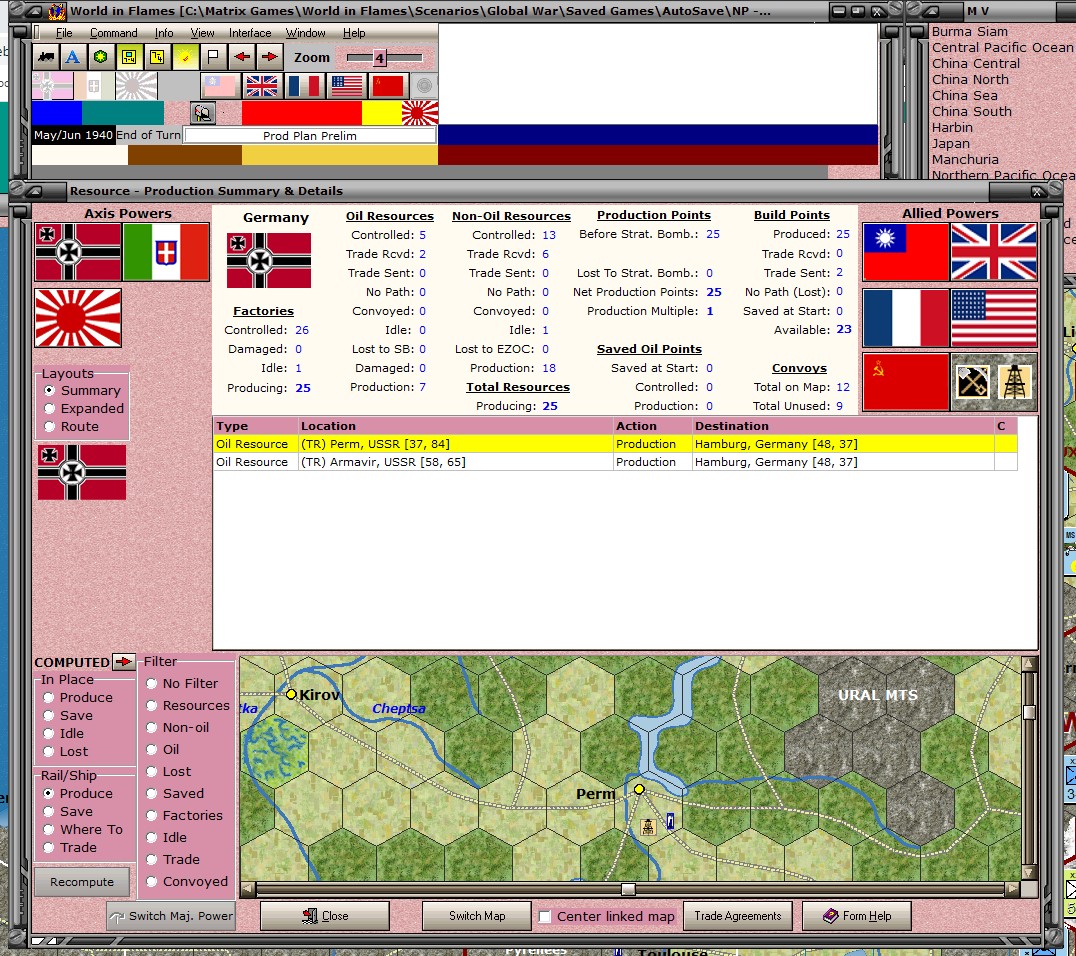
Task: Select the blue letter A toolbar icon
Action: pyautogui.click(x=73, y=57)
